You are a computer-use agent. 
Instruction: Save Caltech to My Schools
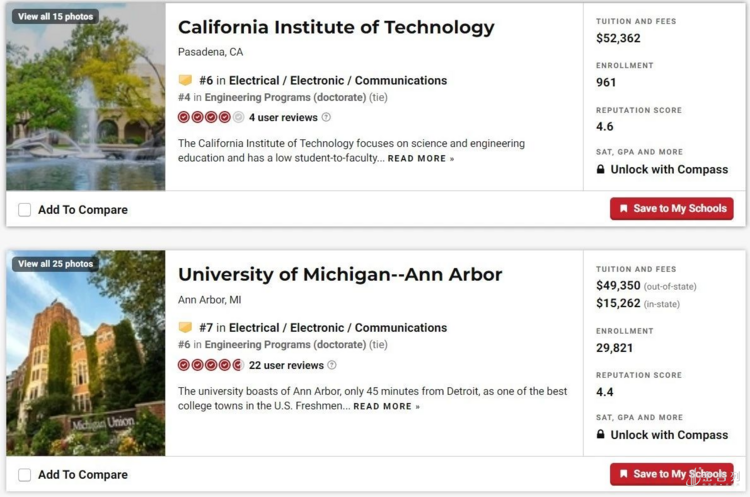(671, 209)
